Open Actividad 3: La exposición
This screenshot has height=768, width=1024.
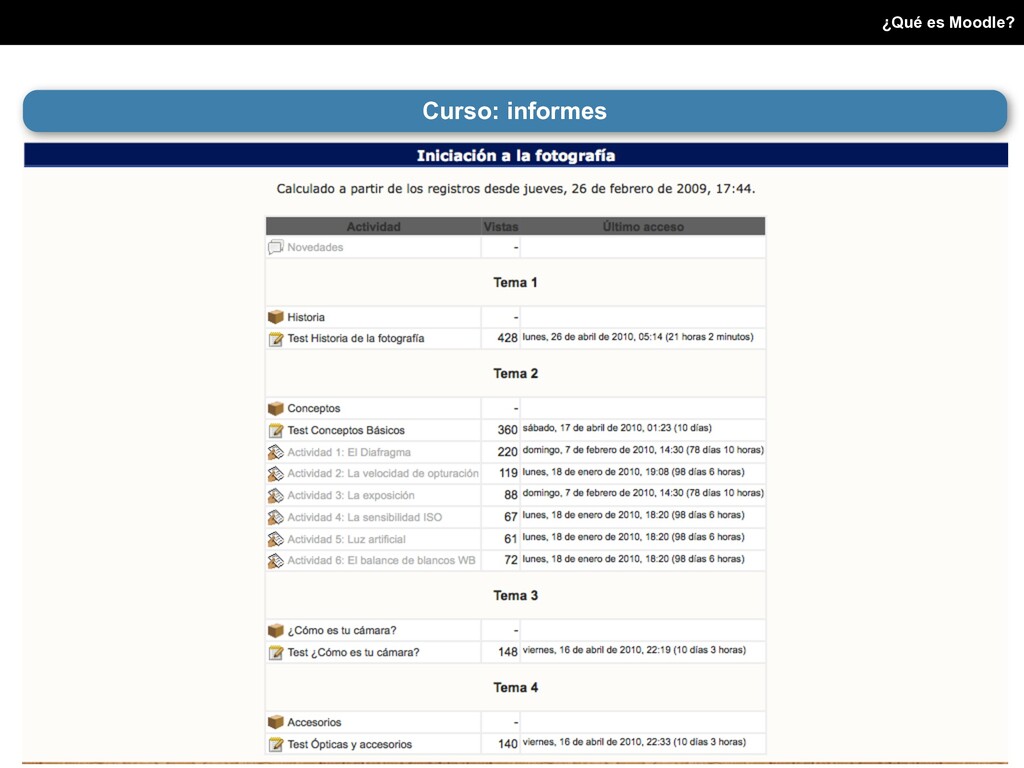coord(351,496)
